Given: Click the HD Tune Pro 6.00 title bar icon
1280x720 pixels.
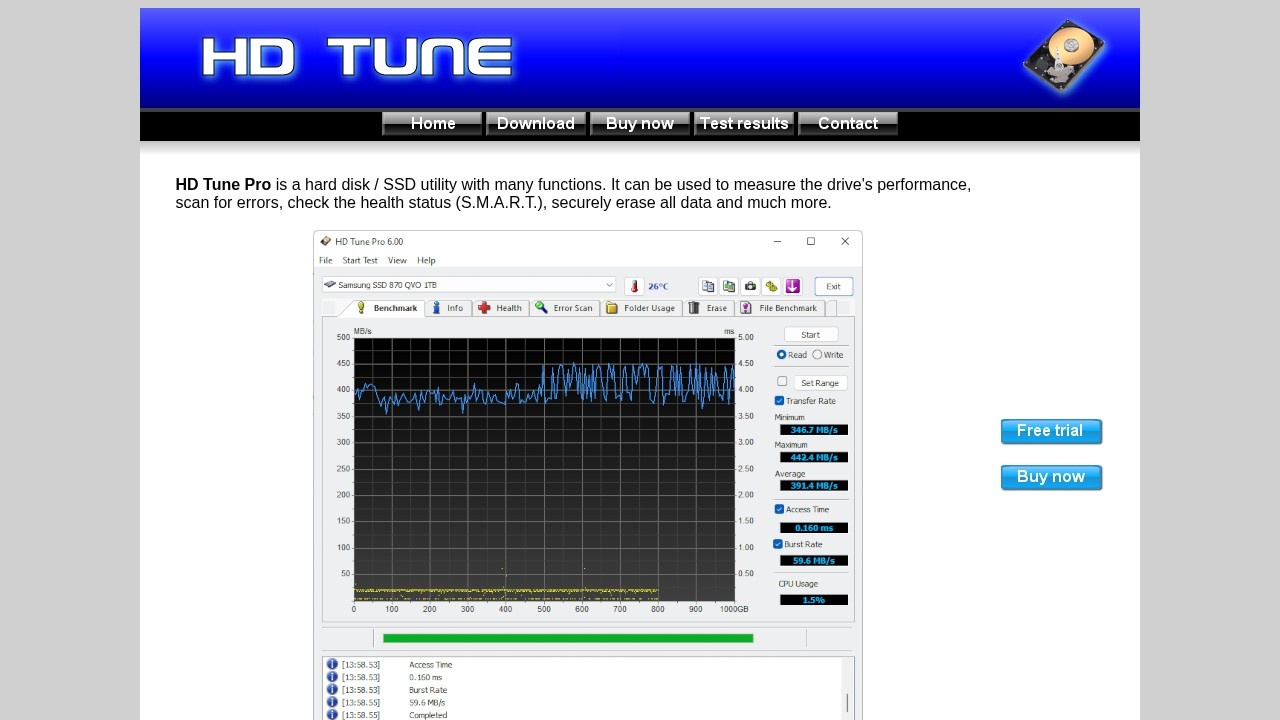Looking at the screenshot, I should pos(326,241).
